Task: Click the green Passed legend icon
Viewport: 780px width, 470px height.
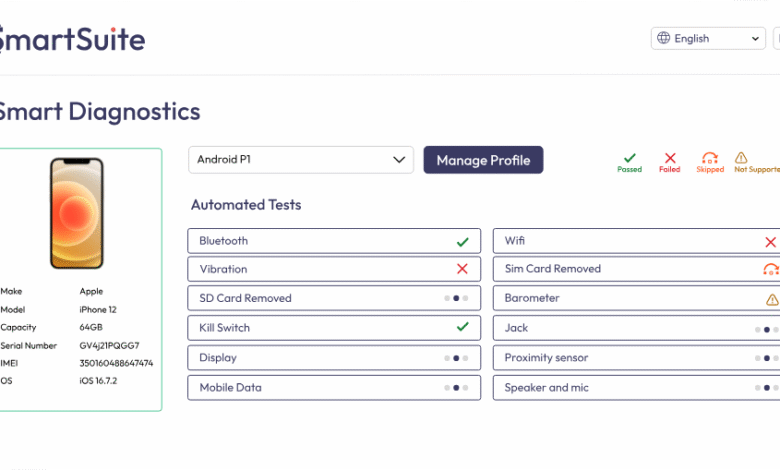Action: 630,158
